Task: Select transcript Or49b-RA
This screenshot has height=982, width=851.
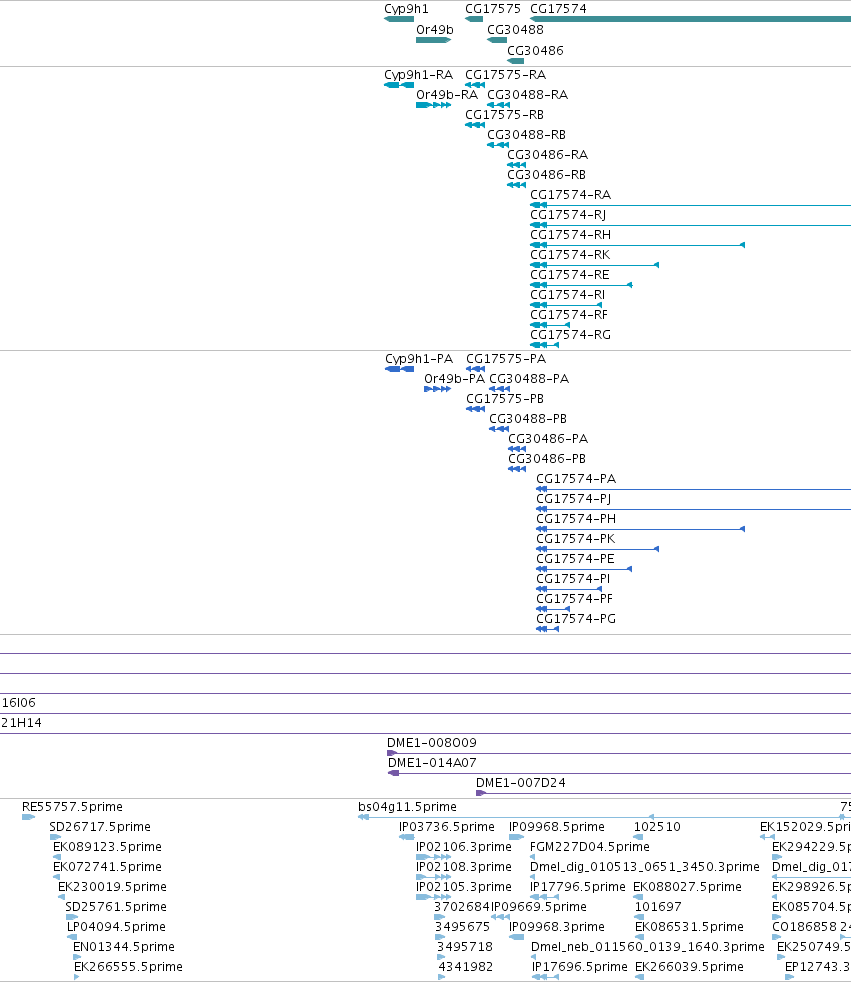Action: pyautogui.click(x=433, y=105)
